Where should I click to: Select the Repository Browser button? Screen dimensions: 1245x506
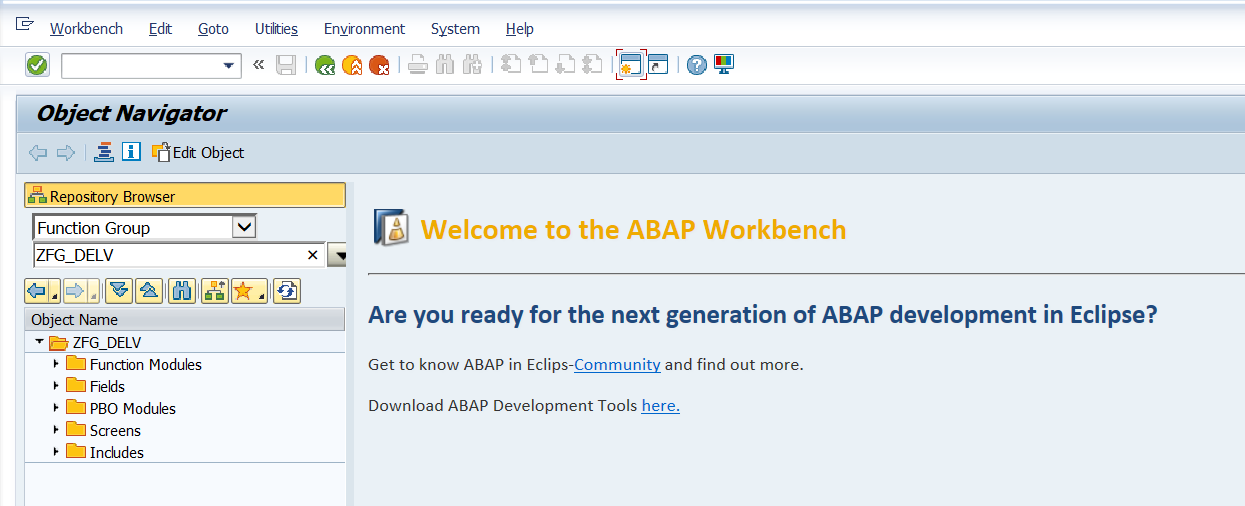(185, 196)
